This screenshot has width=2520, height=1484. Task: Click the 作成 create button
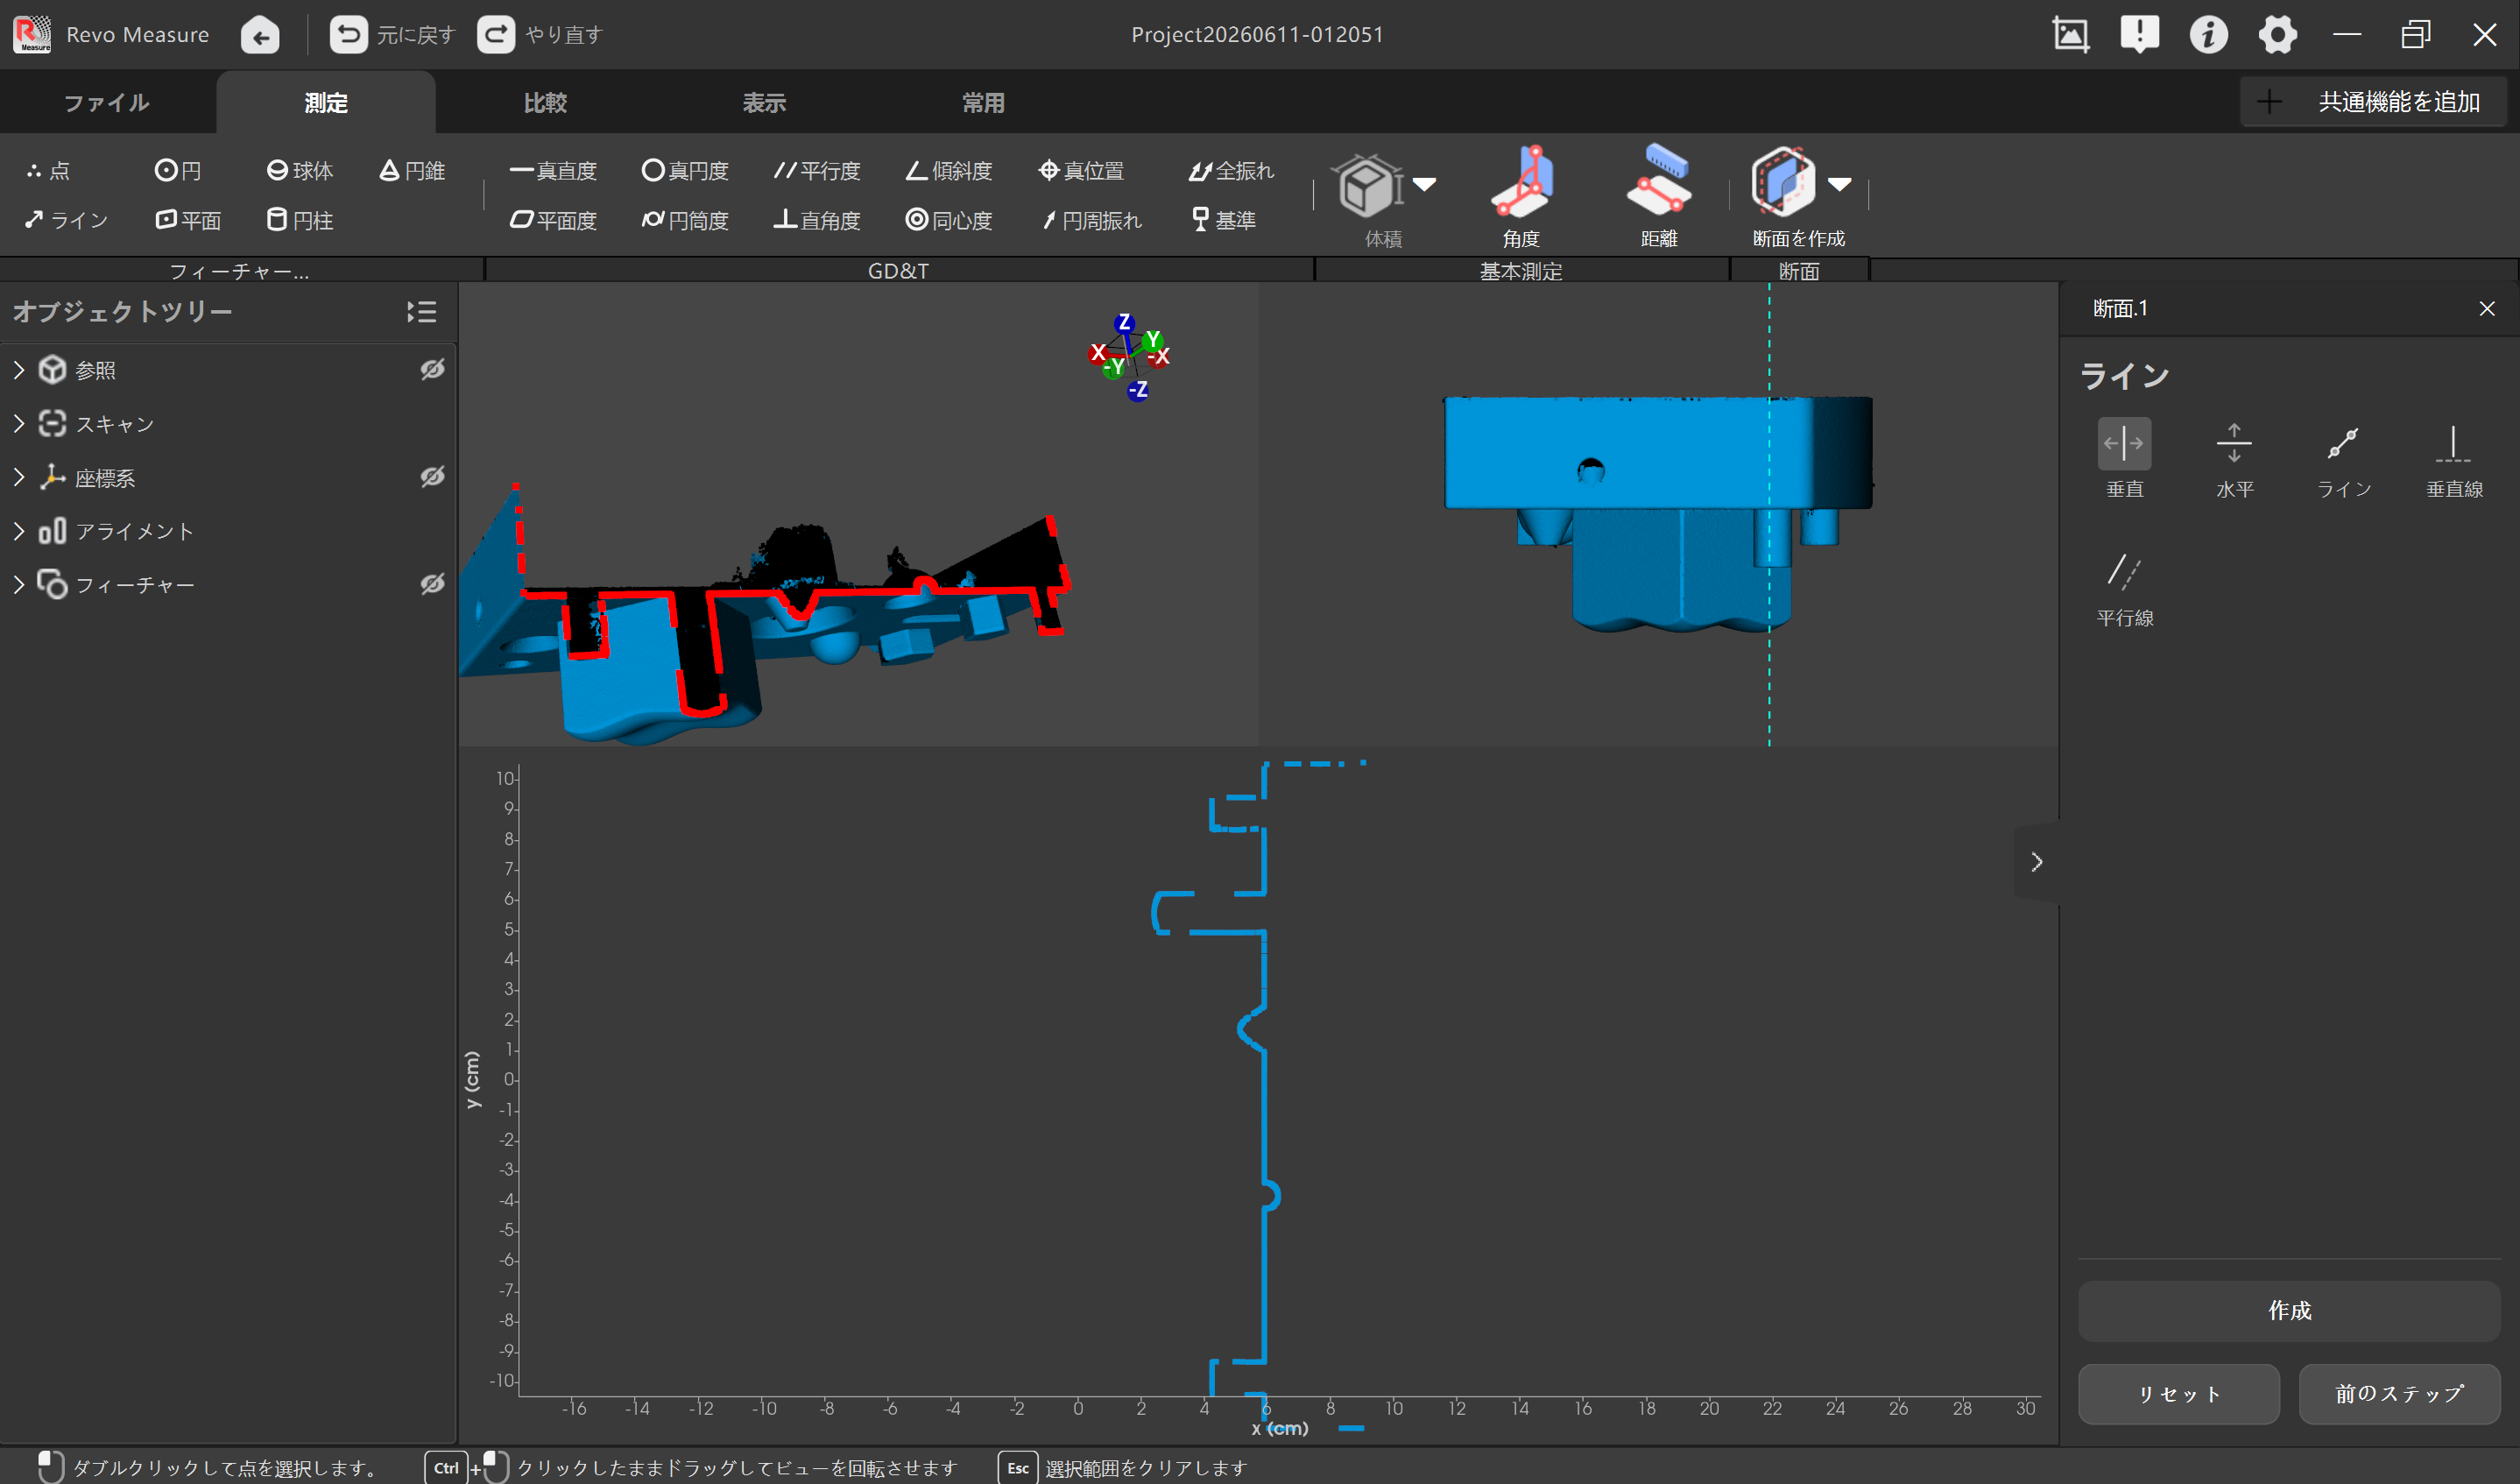2289,1310
